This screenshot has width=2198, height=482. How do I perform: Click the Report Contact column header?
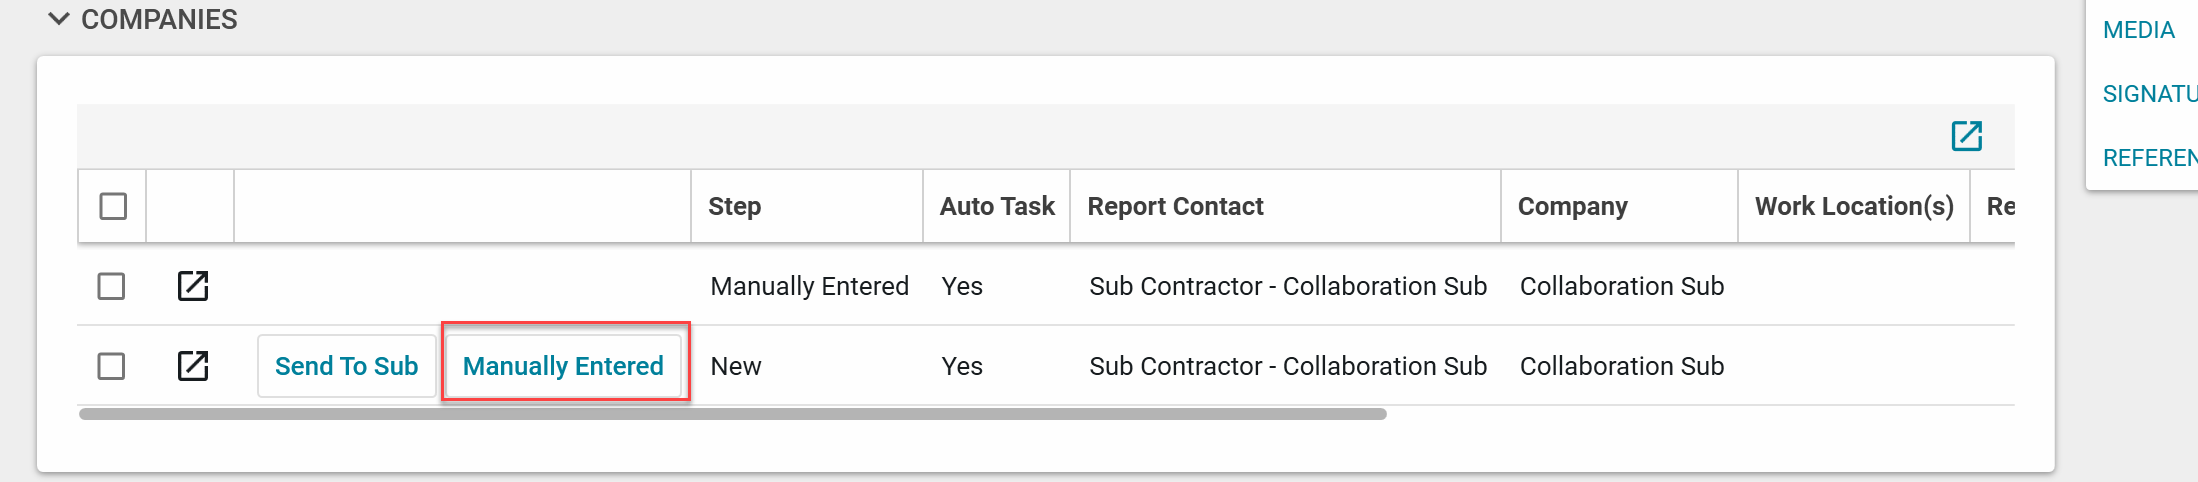pyautogui.click(x=1175, y=206)
